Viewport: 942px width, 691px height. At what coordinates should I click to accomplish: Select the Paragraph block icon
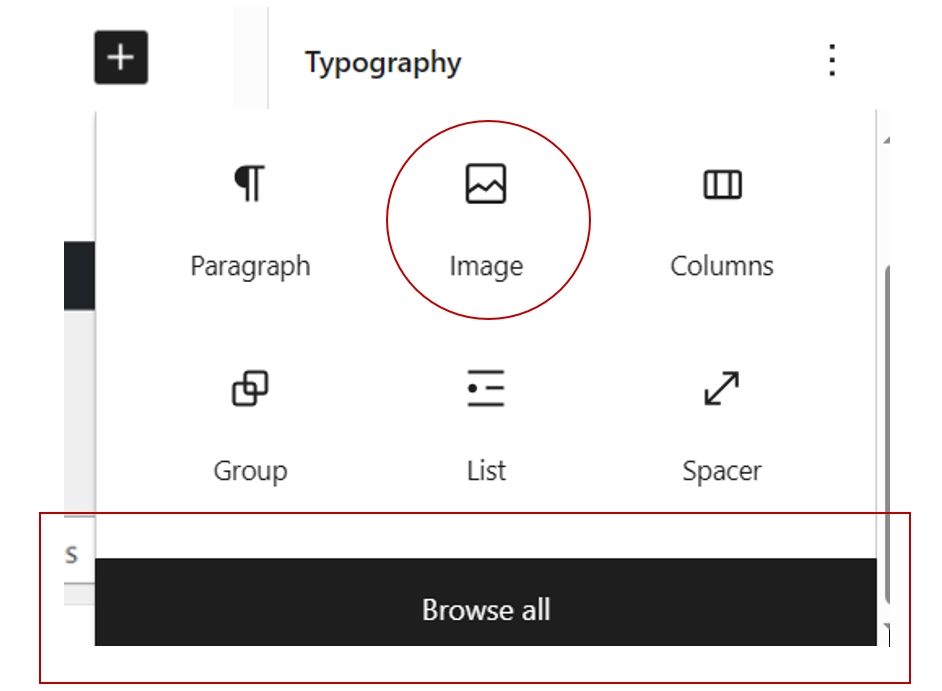[x=250, y=183]
